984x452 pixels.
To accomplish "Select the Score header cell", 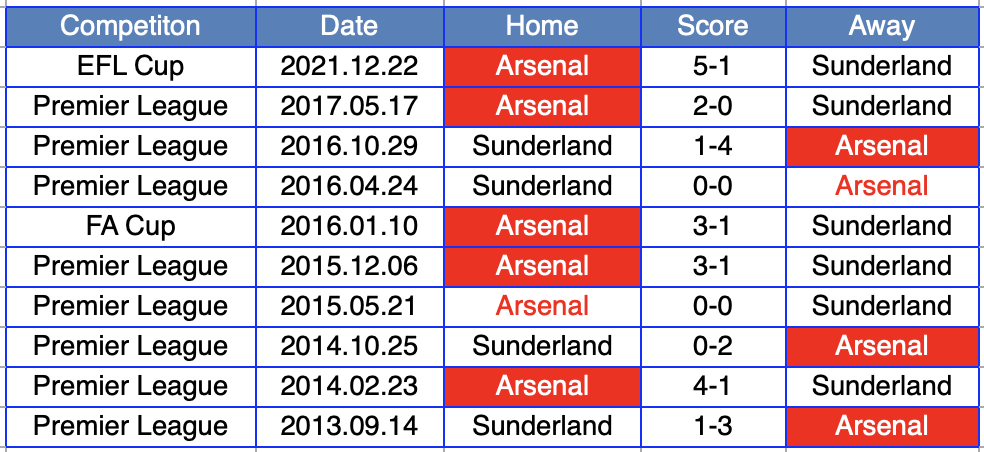I will (712, 26).
